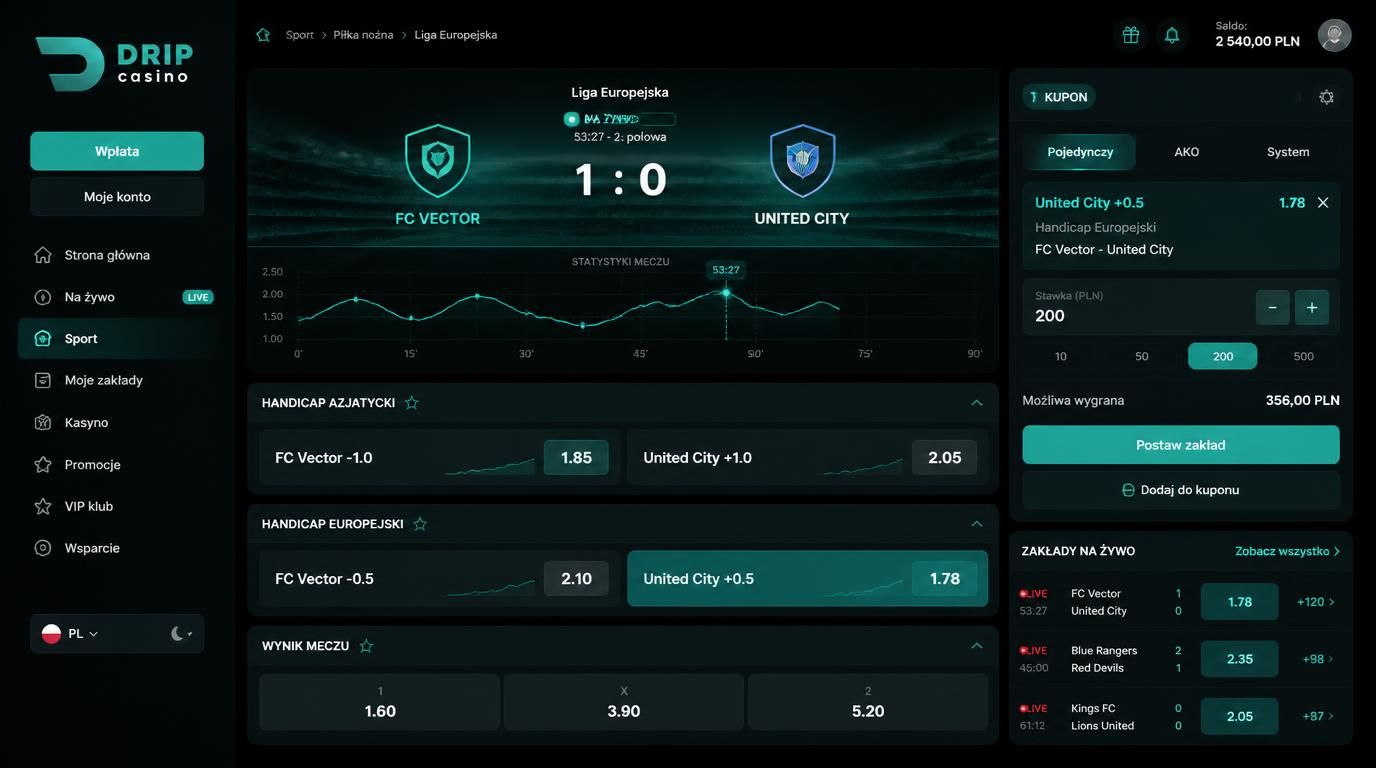Collapse the Handicap Azjatycki section
Viewport: 1376px width, 768px height.
977,403
